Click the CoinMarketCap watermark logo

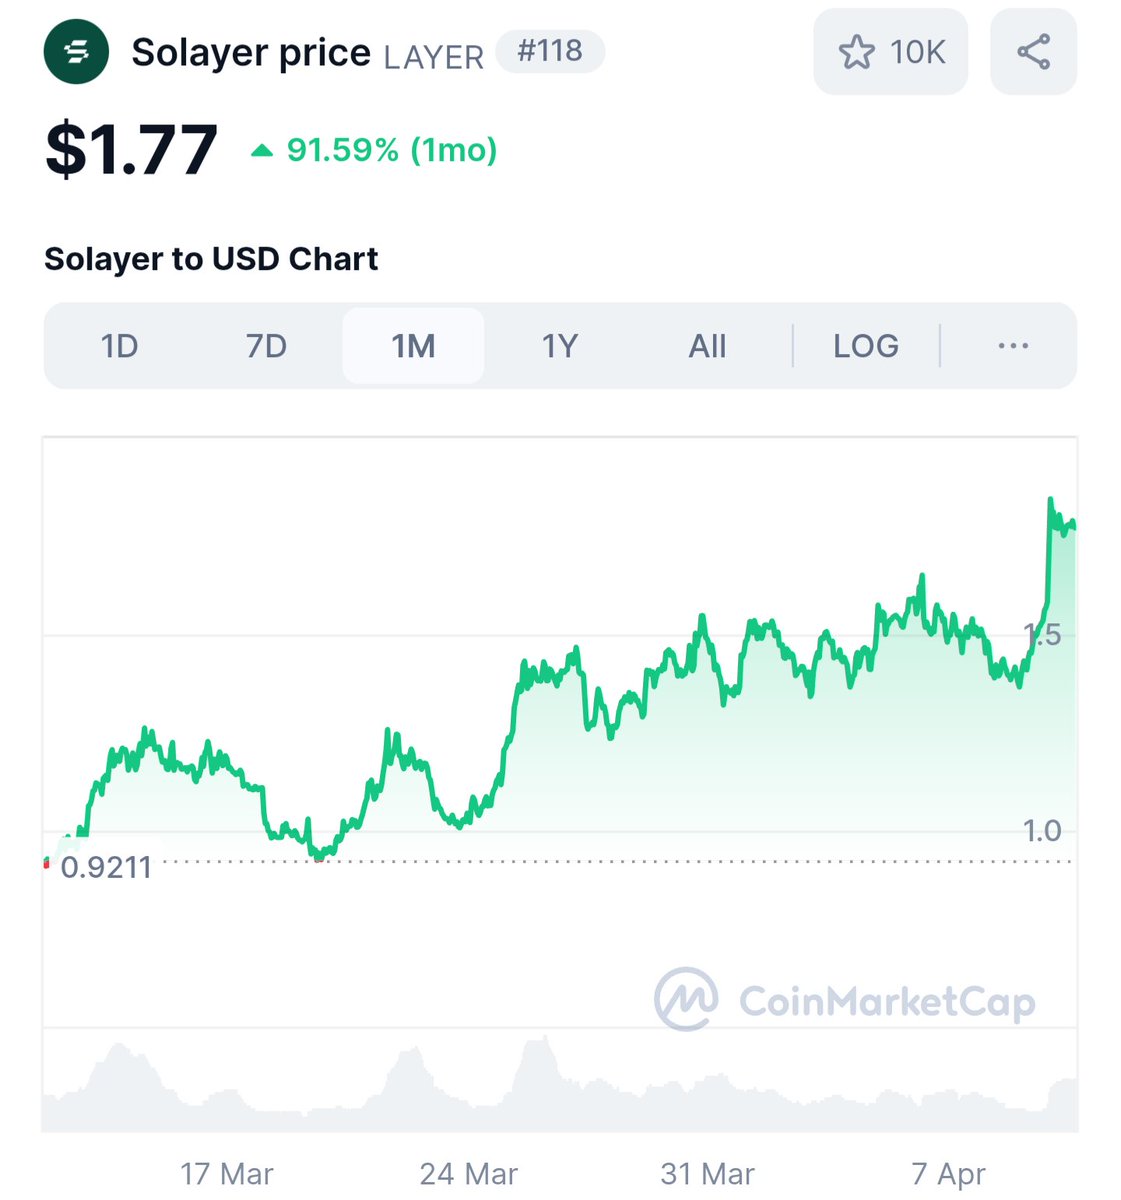pyautogui.click(x=845, y=999)
